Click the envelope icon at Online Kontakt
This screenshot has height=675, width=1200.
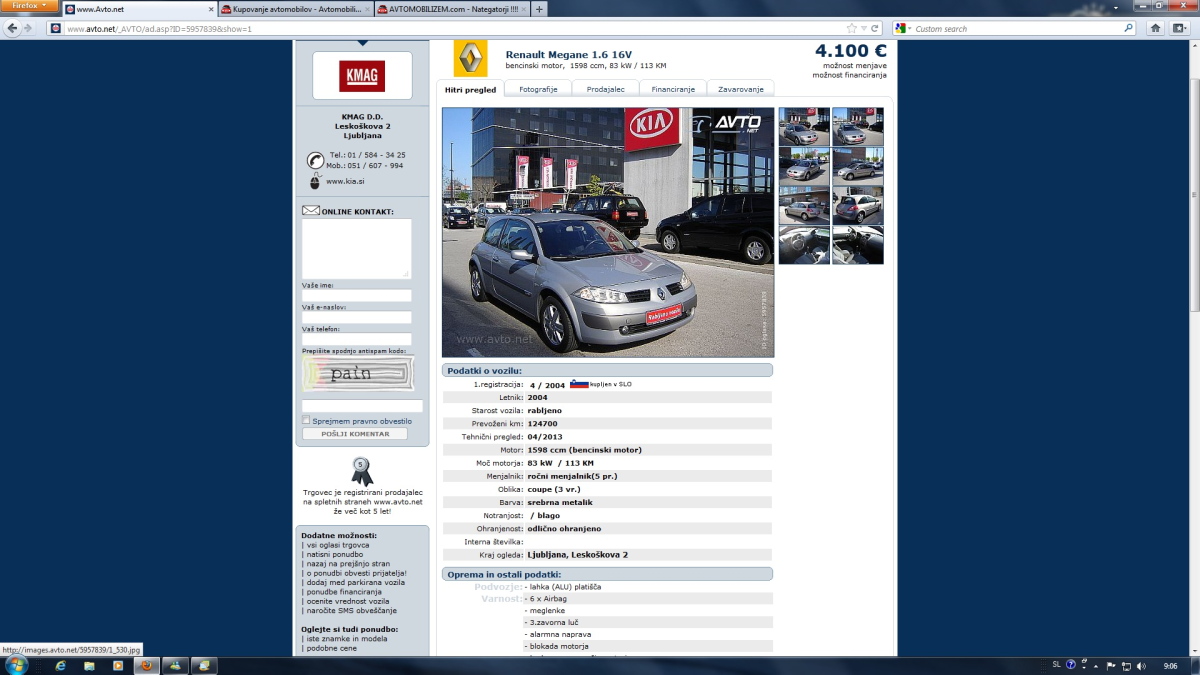[x=311, y=211]
